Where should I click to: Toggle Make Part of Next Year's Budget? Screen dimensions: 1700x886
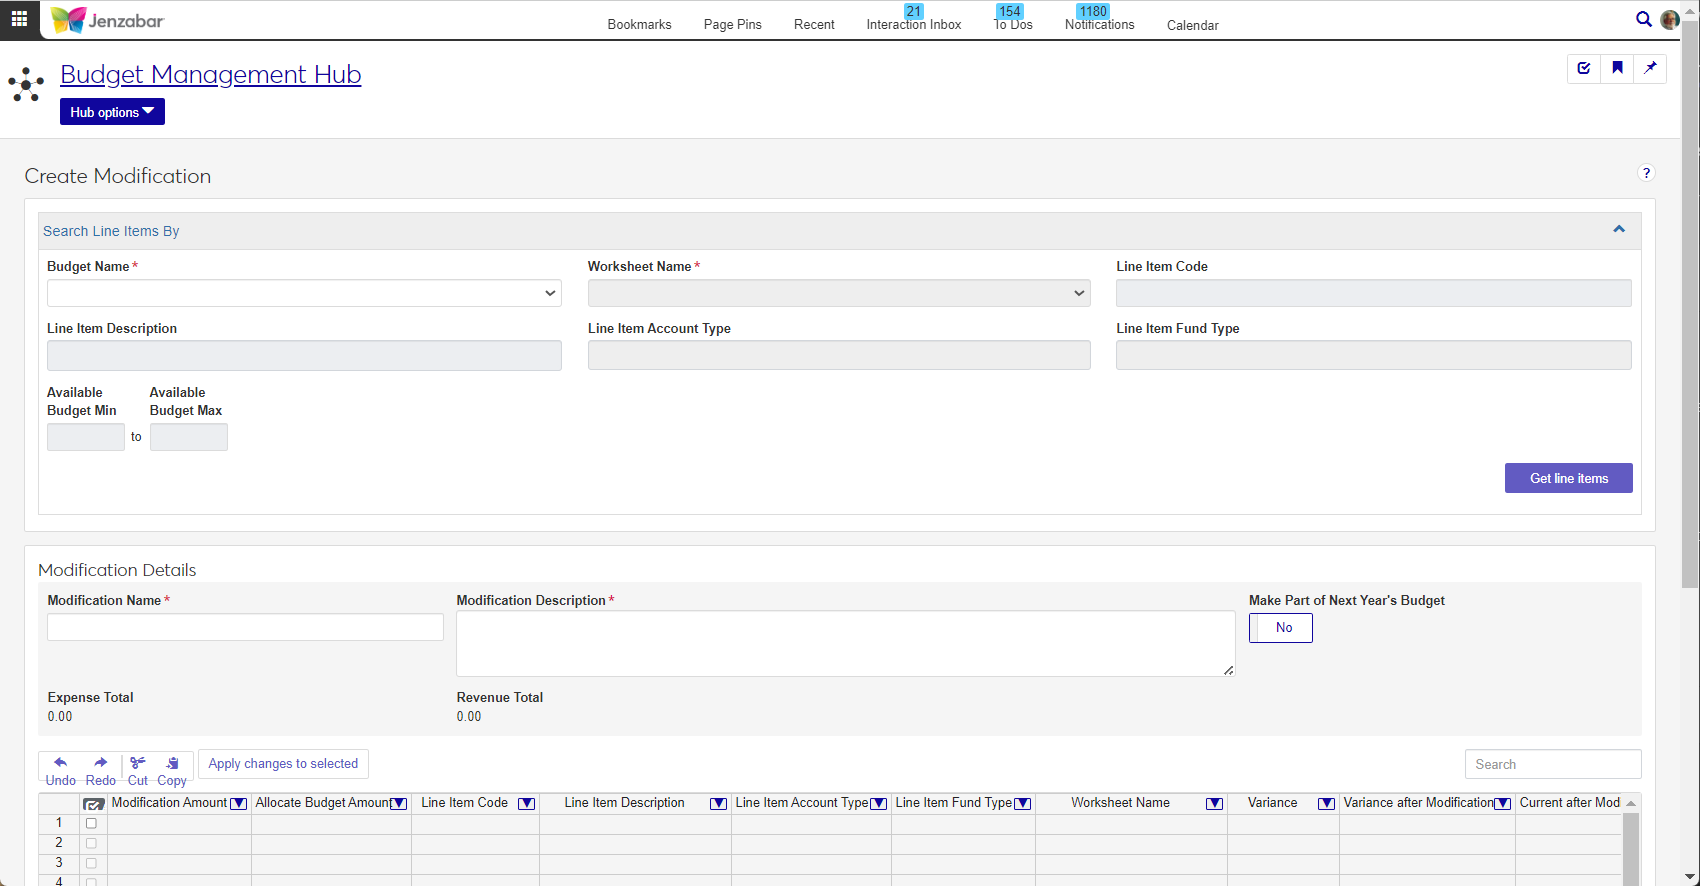coord(1281,628)
